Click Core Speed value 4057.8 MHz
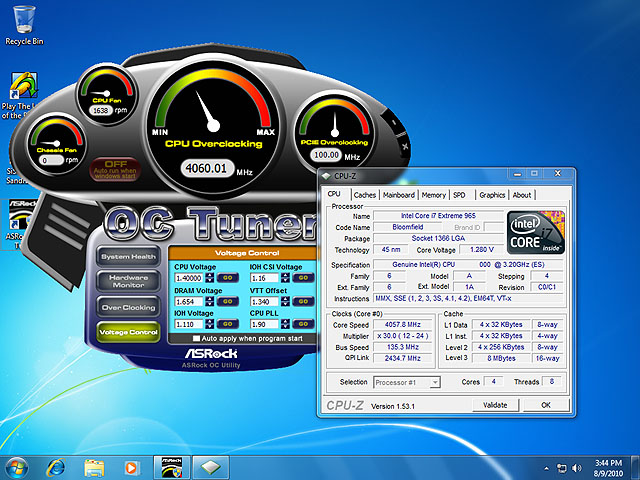 click(x=402, y=324)
